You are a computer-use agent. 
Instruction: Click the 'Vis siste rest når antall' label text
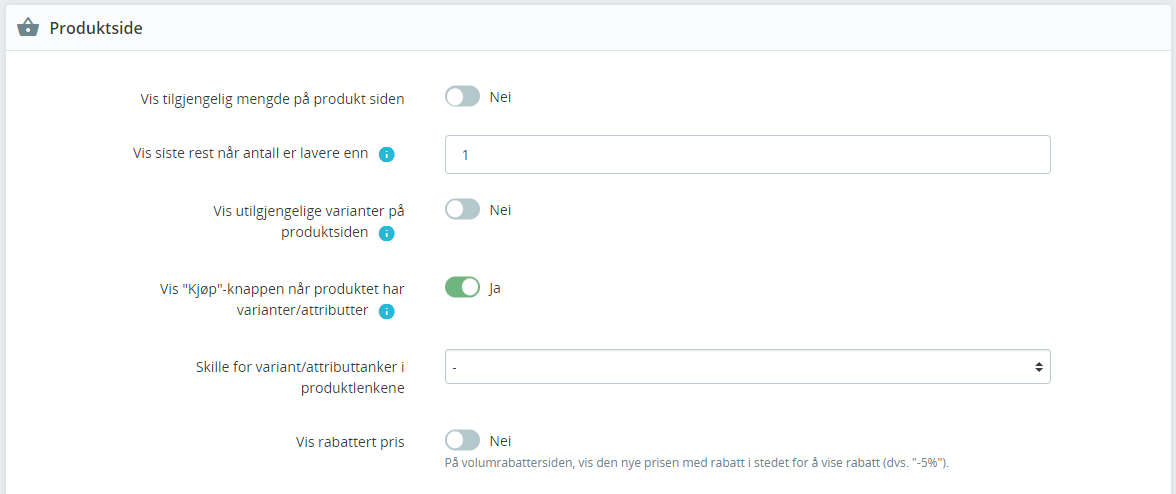[250, 154]
